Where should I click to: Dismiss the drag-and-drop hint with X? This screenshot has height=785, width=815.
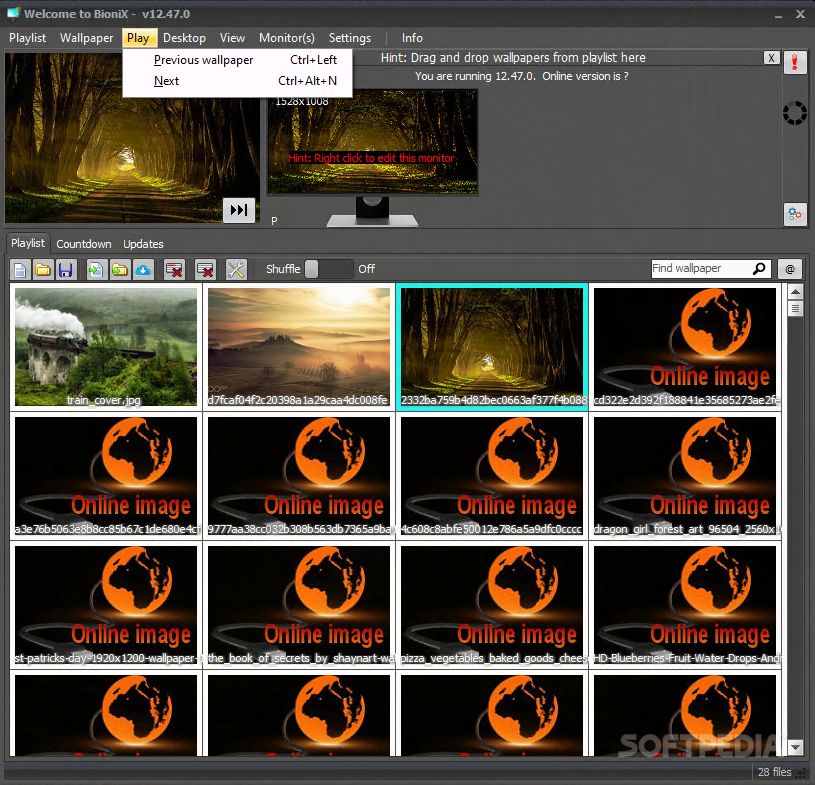click(771, 58)
